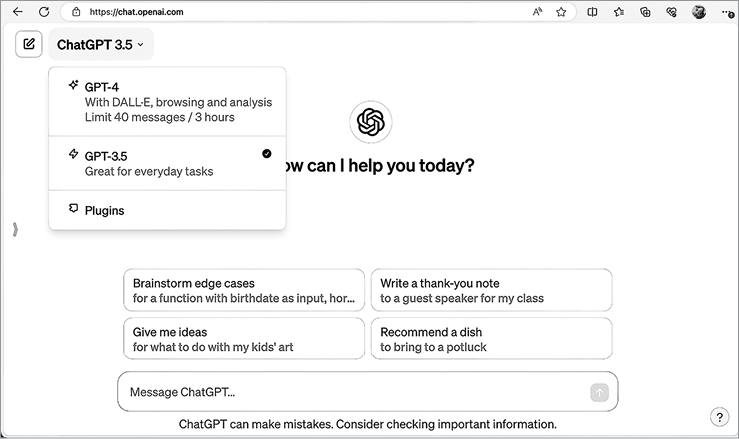Click the new chat compose icon
The height and width of the screenshot is (439, 739).
tap(29, 44)
